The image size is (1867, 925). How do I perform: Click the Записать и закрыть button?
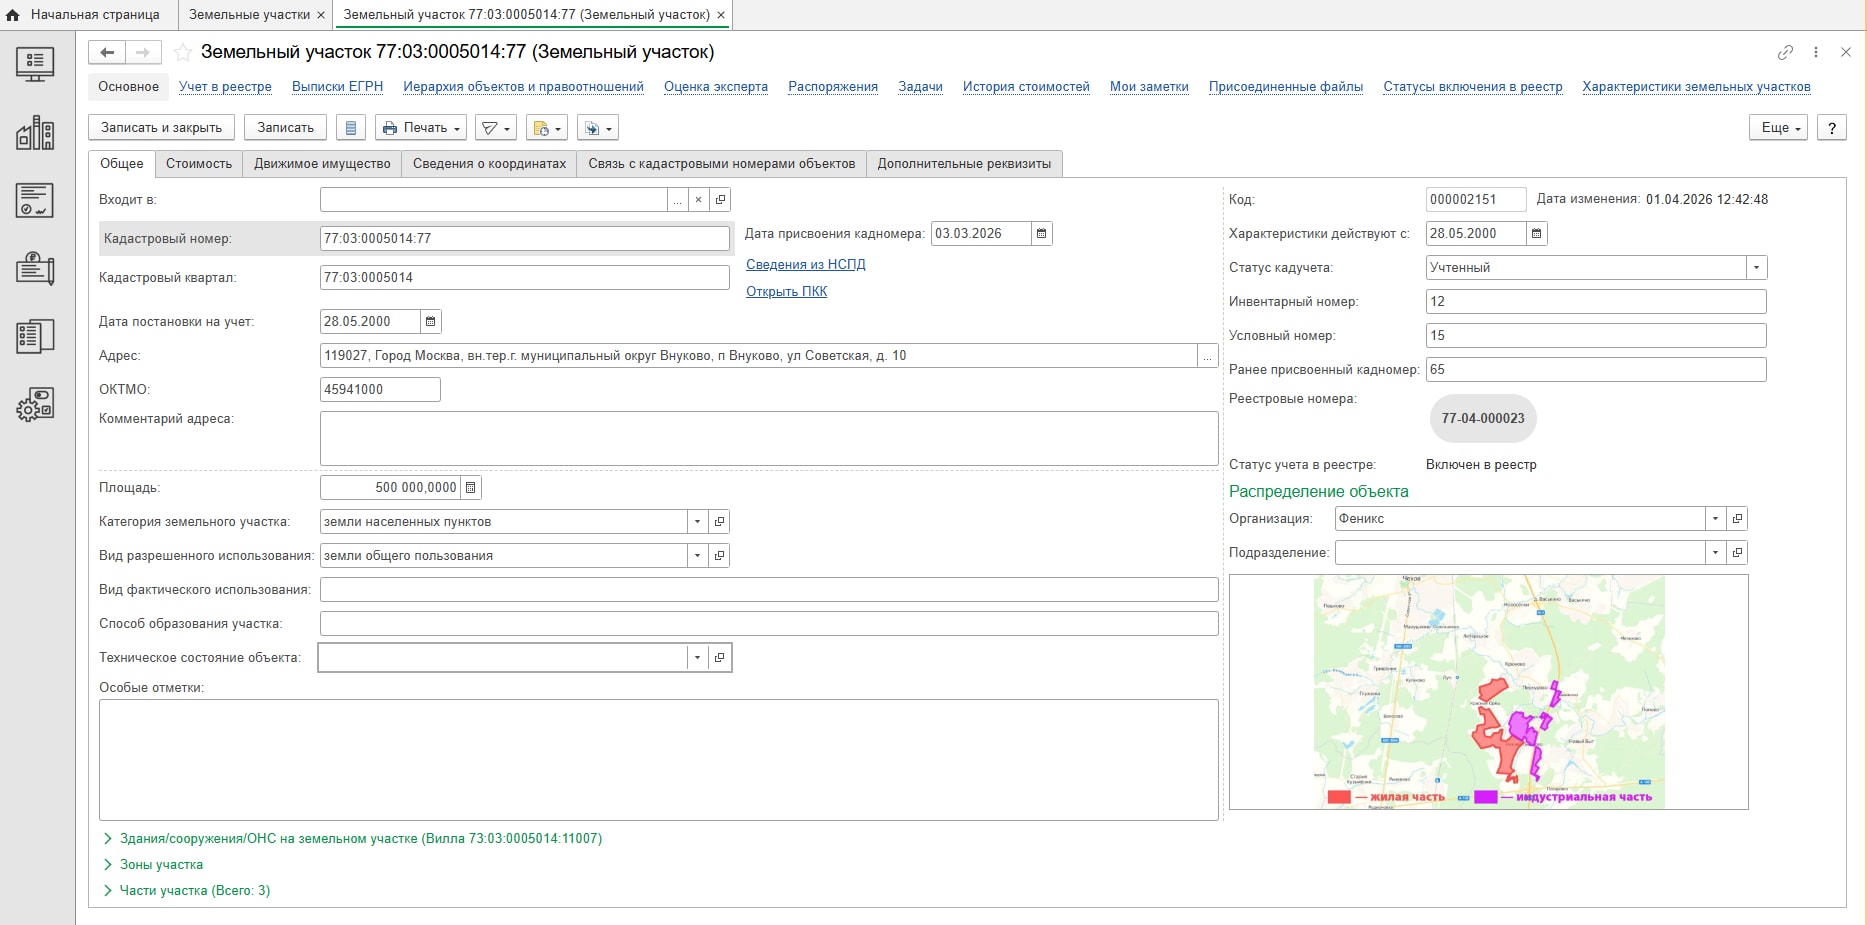pos(162,128)
